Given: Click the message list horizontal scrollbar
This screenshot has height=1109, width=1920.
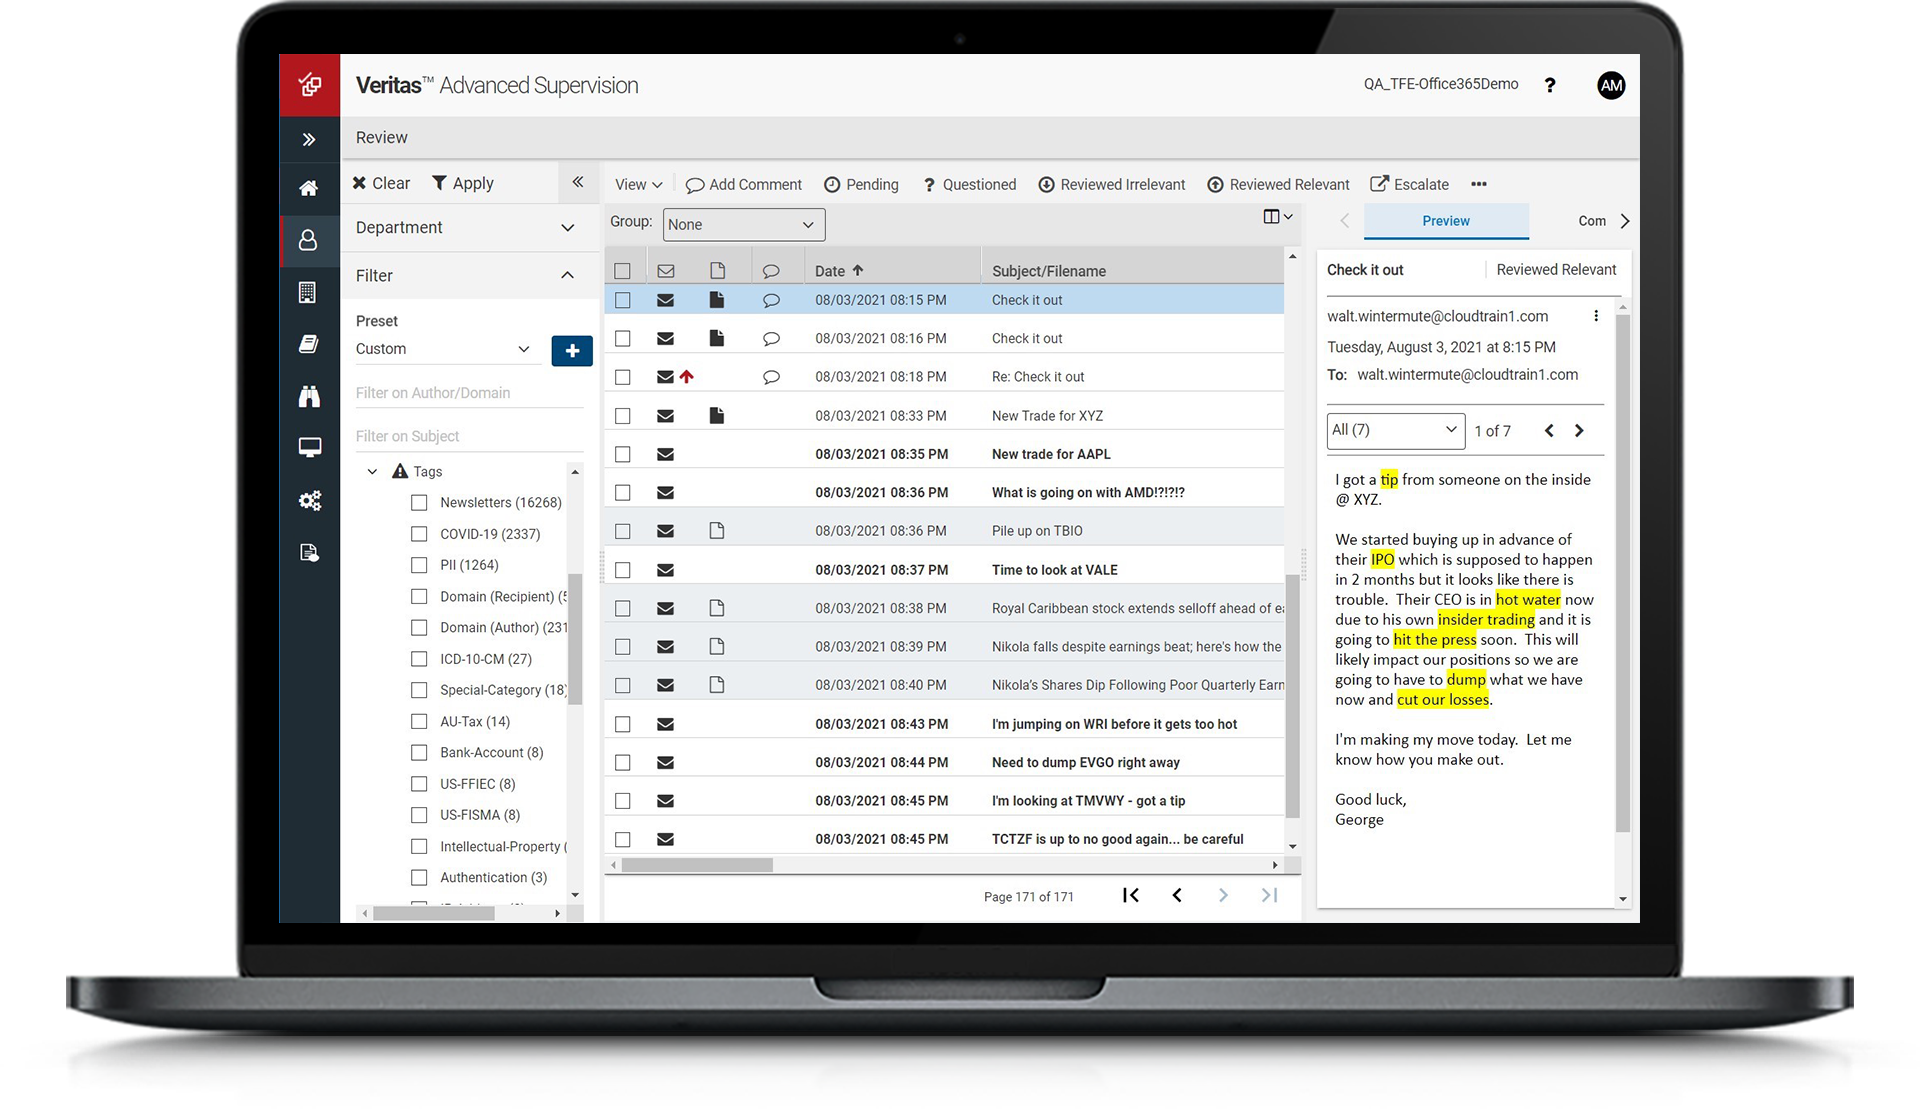Looking at the screenshot, I should (697, 865).
